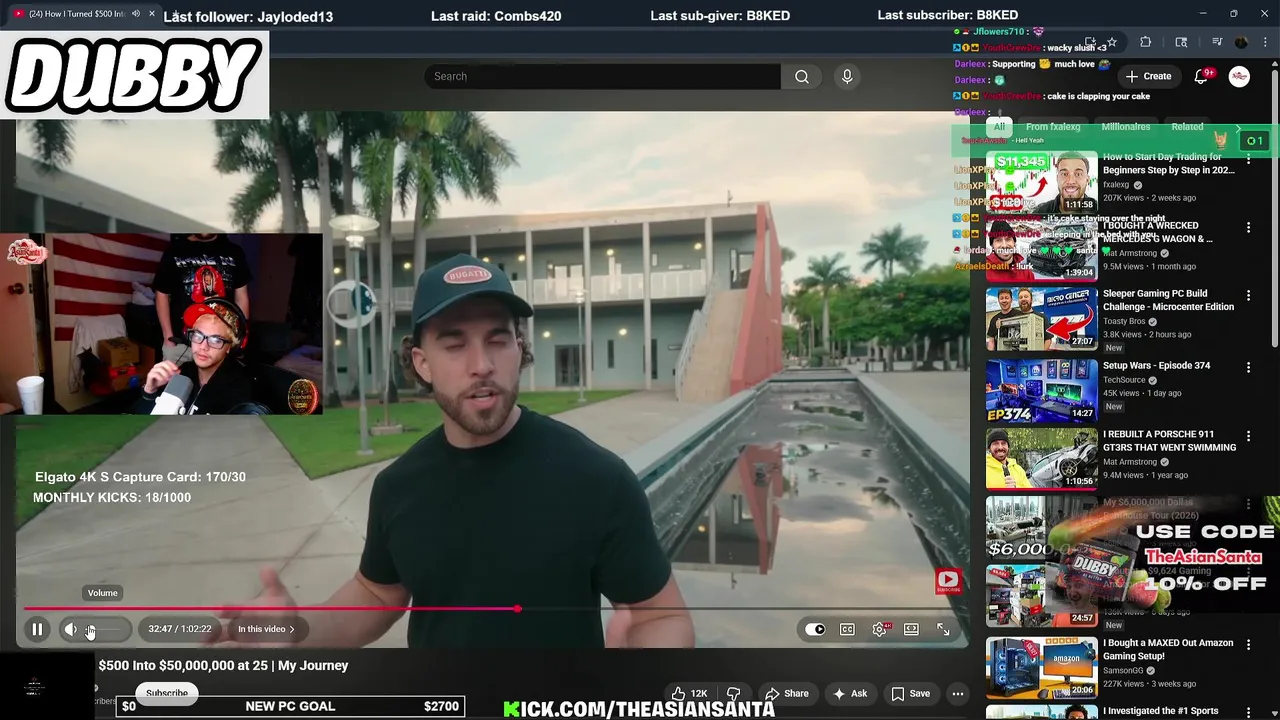The image size is (1280, 720).
Task: Pause the YouTube video
Action: [x=37, y=629]
